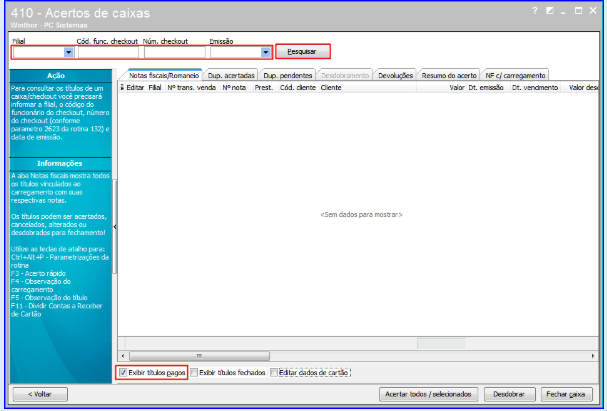Click the horizontal scrollbar thumb

click(199, 356)
